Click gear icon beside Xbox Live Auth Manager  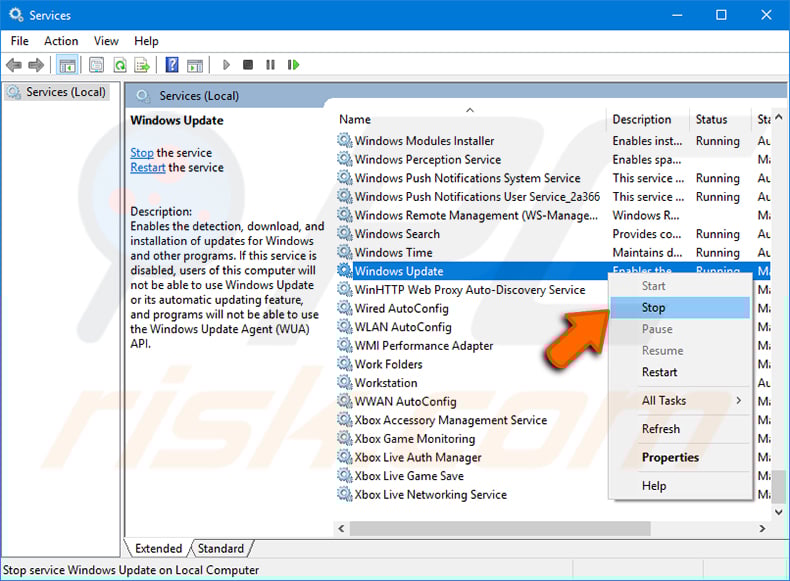click(x=345, y=458)
